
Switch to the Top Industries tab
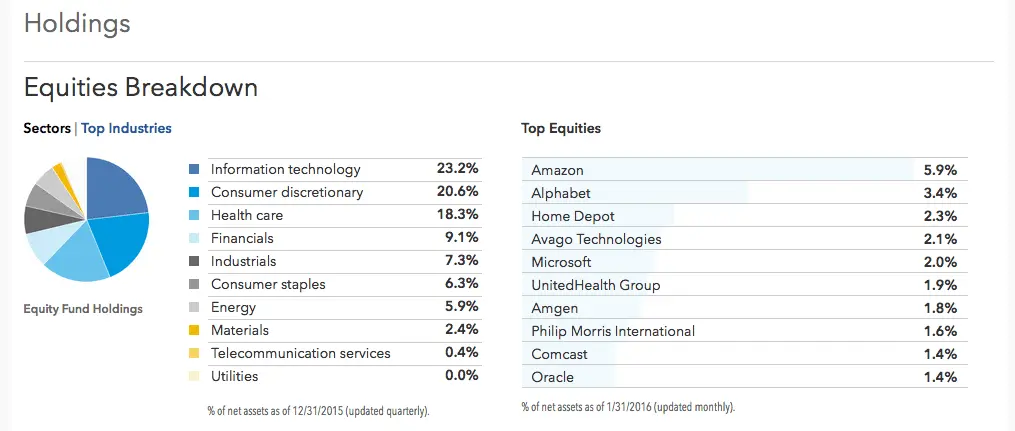point(126,128)
